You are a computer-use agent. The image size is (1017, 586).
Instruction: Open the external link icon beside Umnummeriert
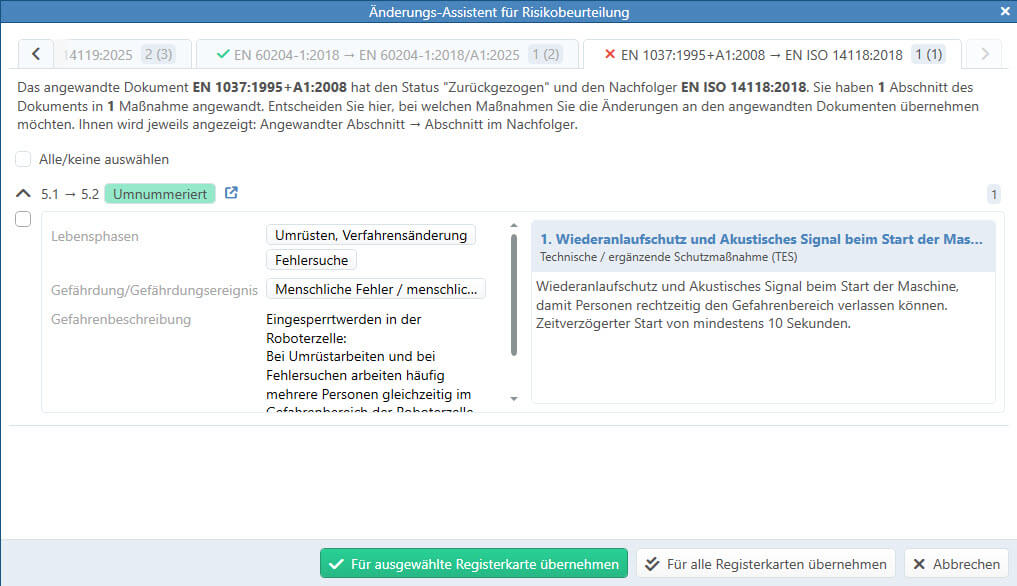[x=231, y=193]
